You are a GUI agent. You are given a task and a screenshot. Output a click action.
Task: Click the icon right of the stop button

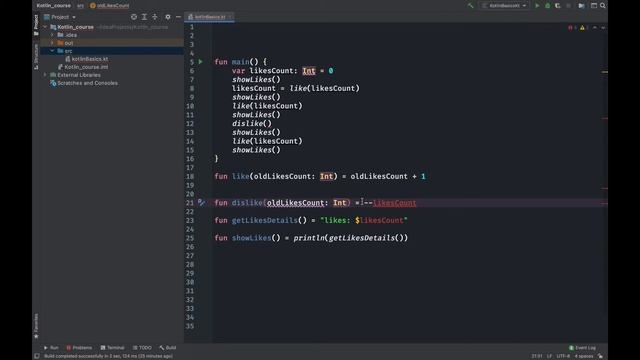pyautogui.click(x=581, y=6)
